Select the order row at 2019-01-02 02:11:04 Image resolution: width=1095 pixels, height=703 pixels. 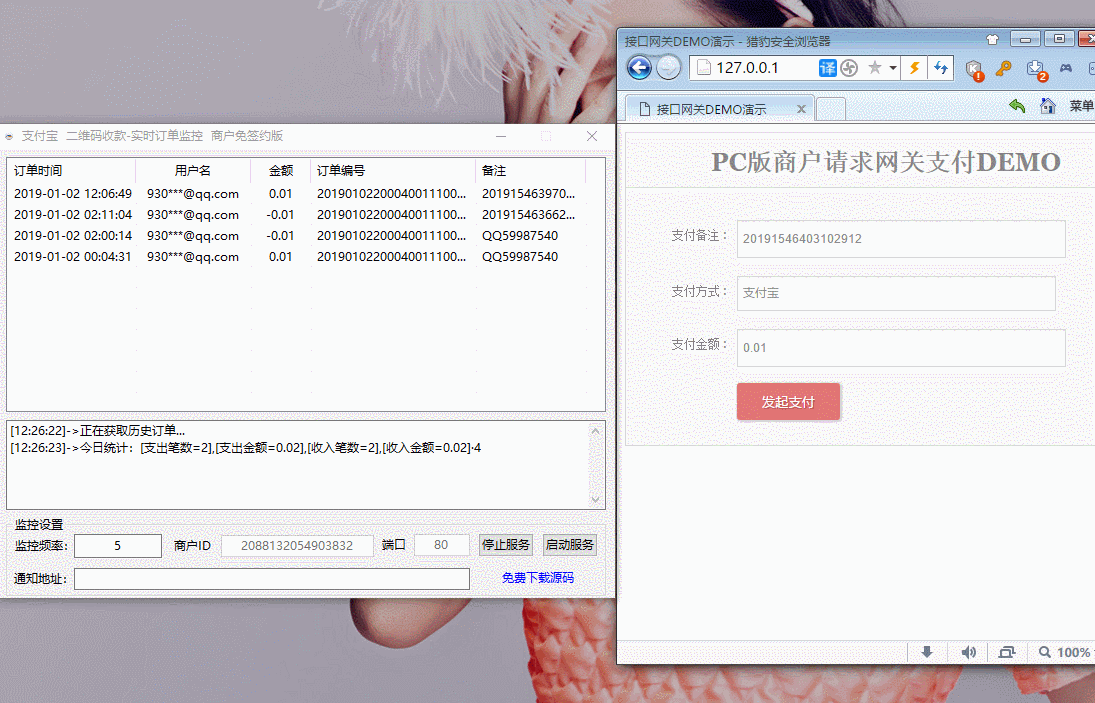click(x=296, y=214)
